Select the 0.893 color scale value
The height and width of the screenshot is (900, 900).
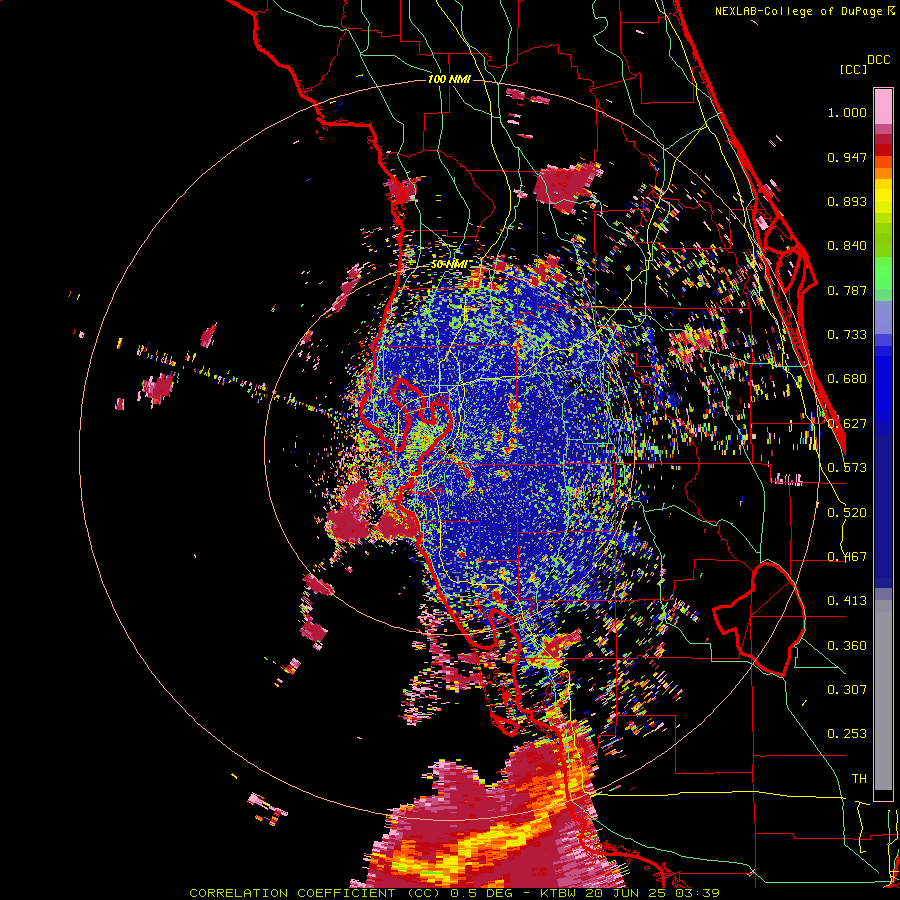847,201
